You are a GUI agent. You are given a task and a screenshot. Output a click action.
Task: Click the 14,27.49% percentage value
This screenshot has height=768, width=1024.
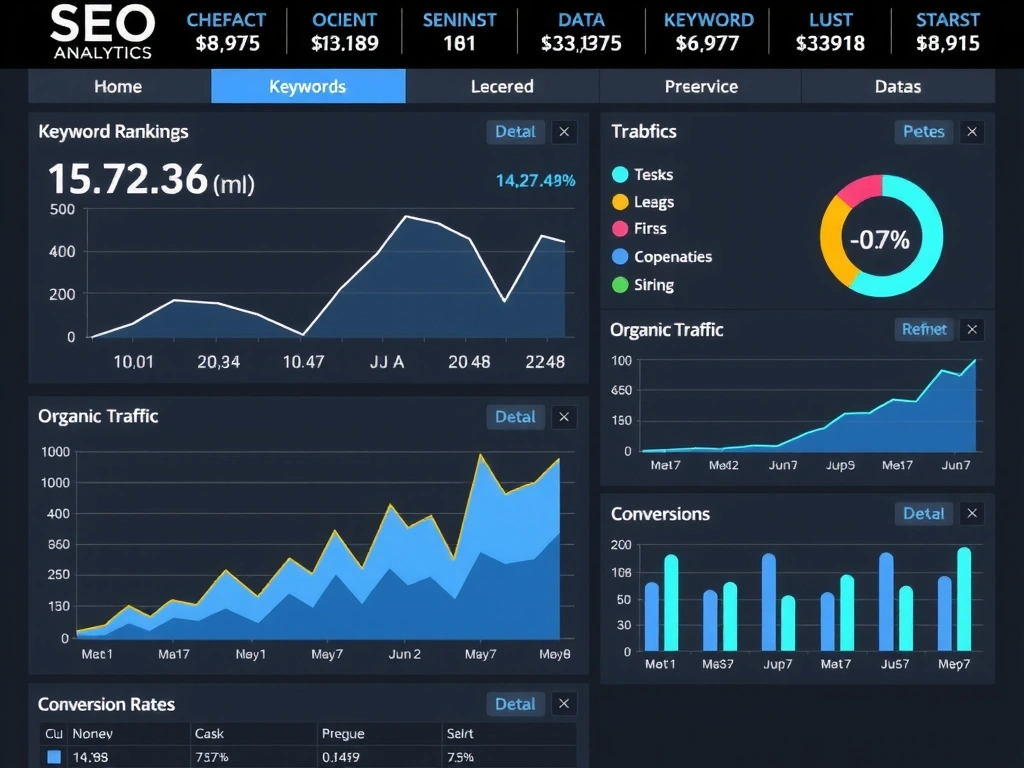535,182
